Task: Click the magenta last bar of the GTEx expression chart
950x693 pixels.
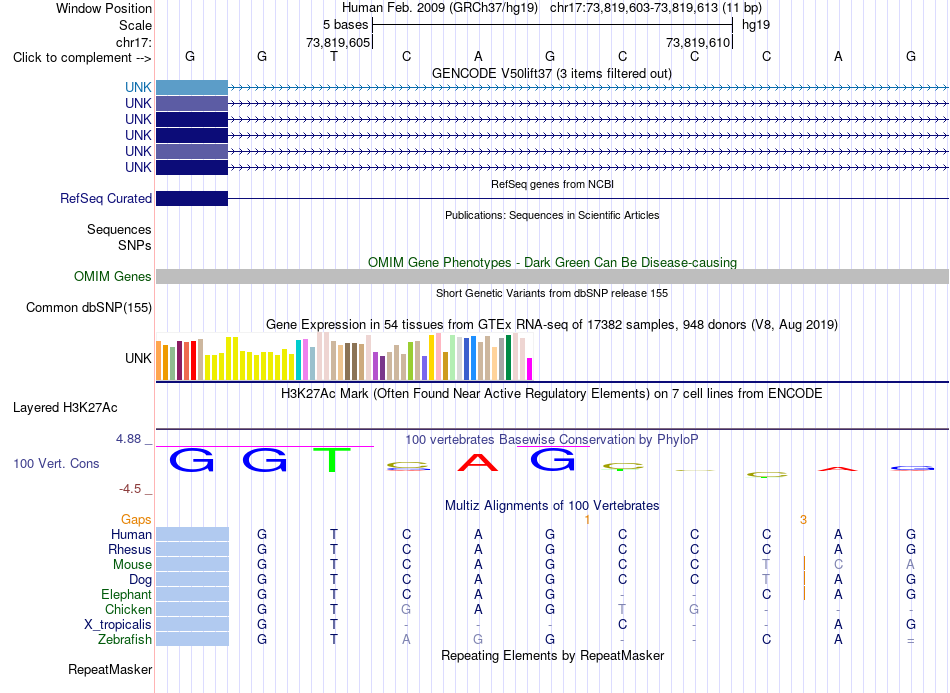Action: (530, 369)
